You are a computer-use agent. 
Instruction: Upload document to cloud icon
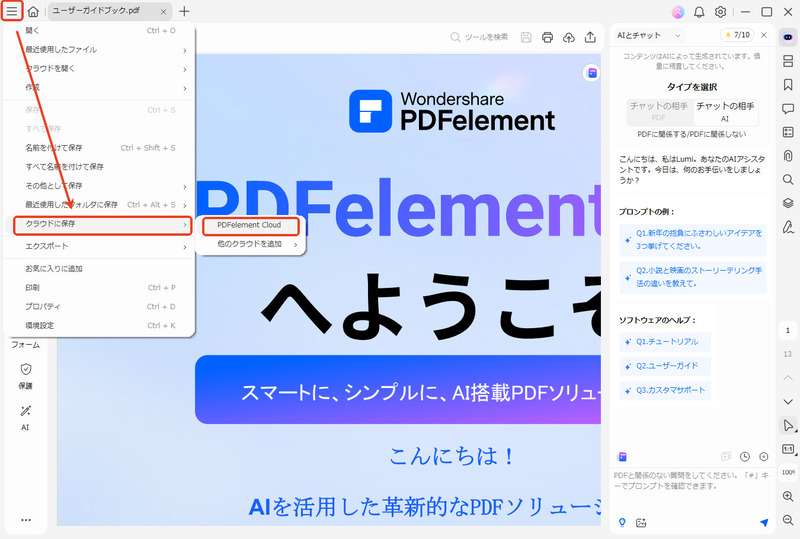[x=569, y=37]
